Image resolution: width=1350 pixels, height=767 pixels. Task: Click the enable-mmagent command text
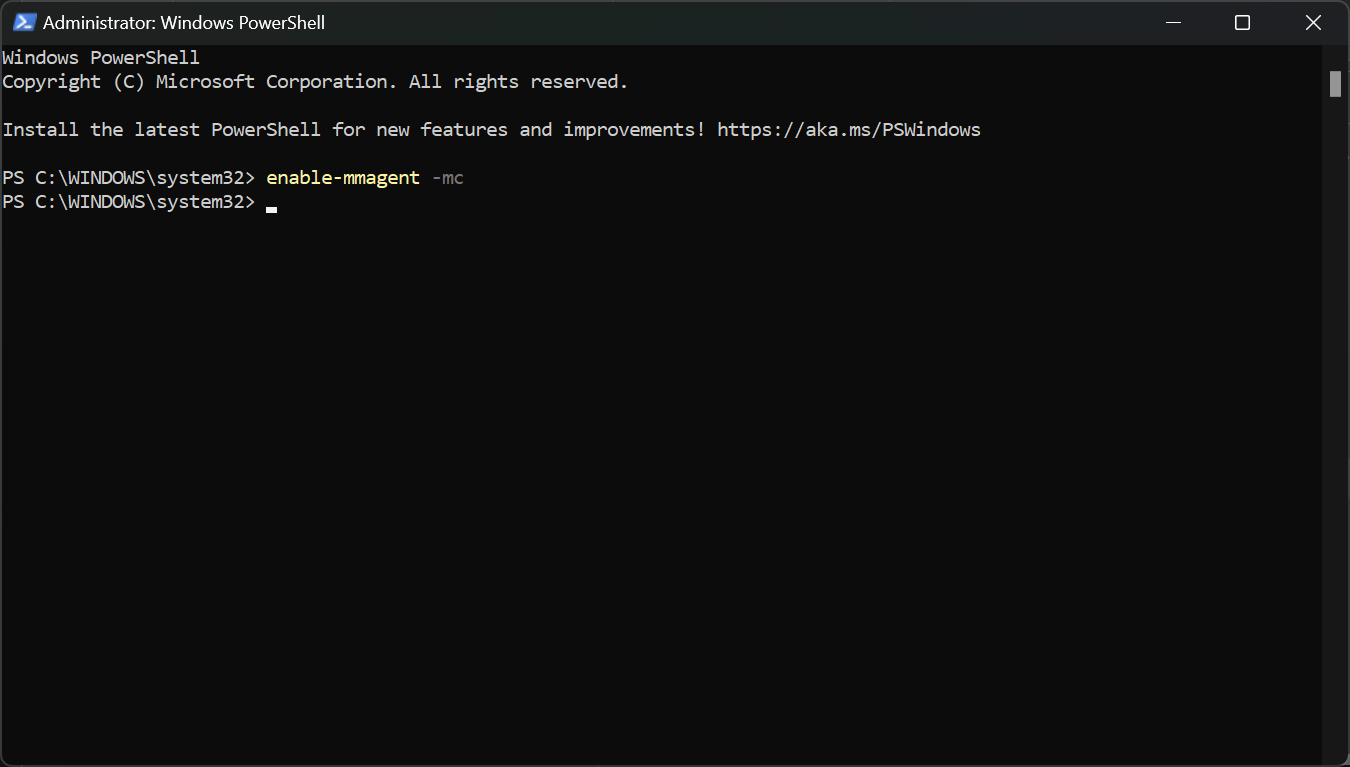pos(342,178)
